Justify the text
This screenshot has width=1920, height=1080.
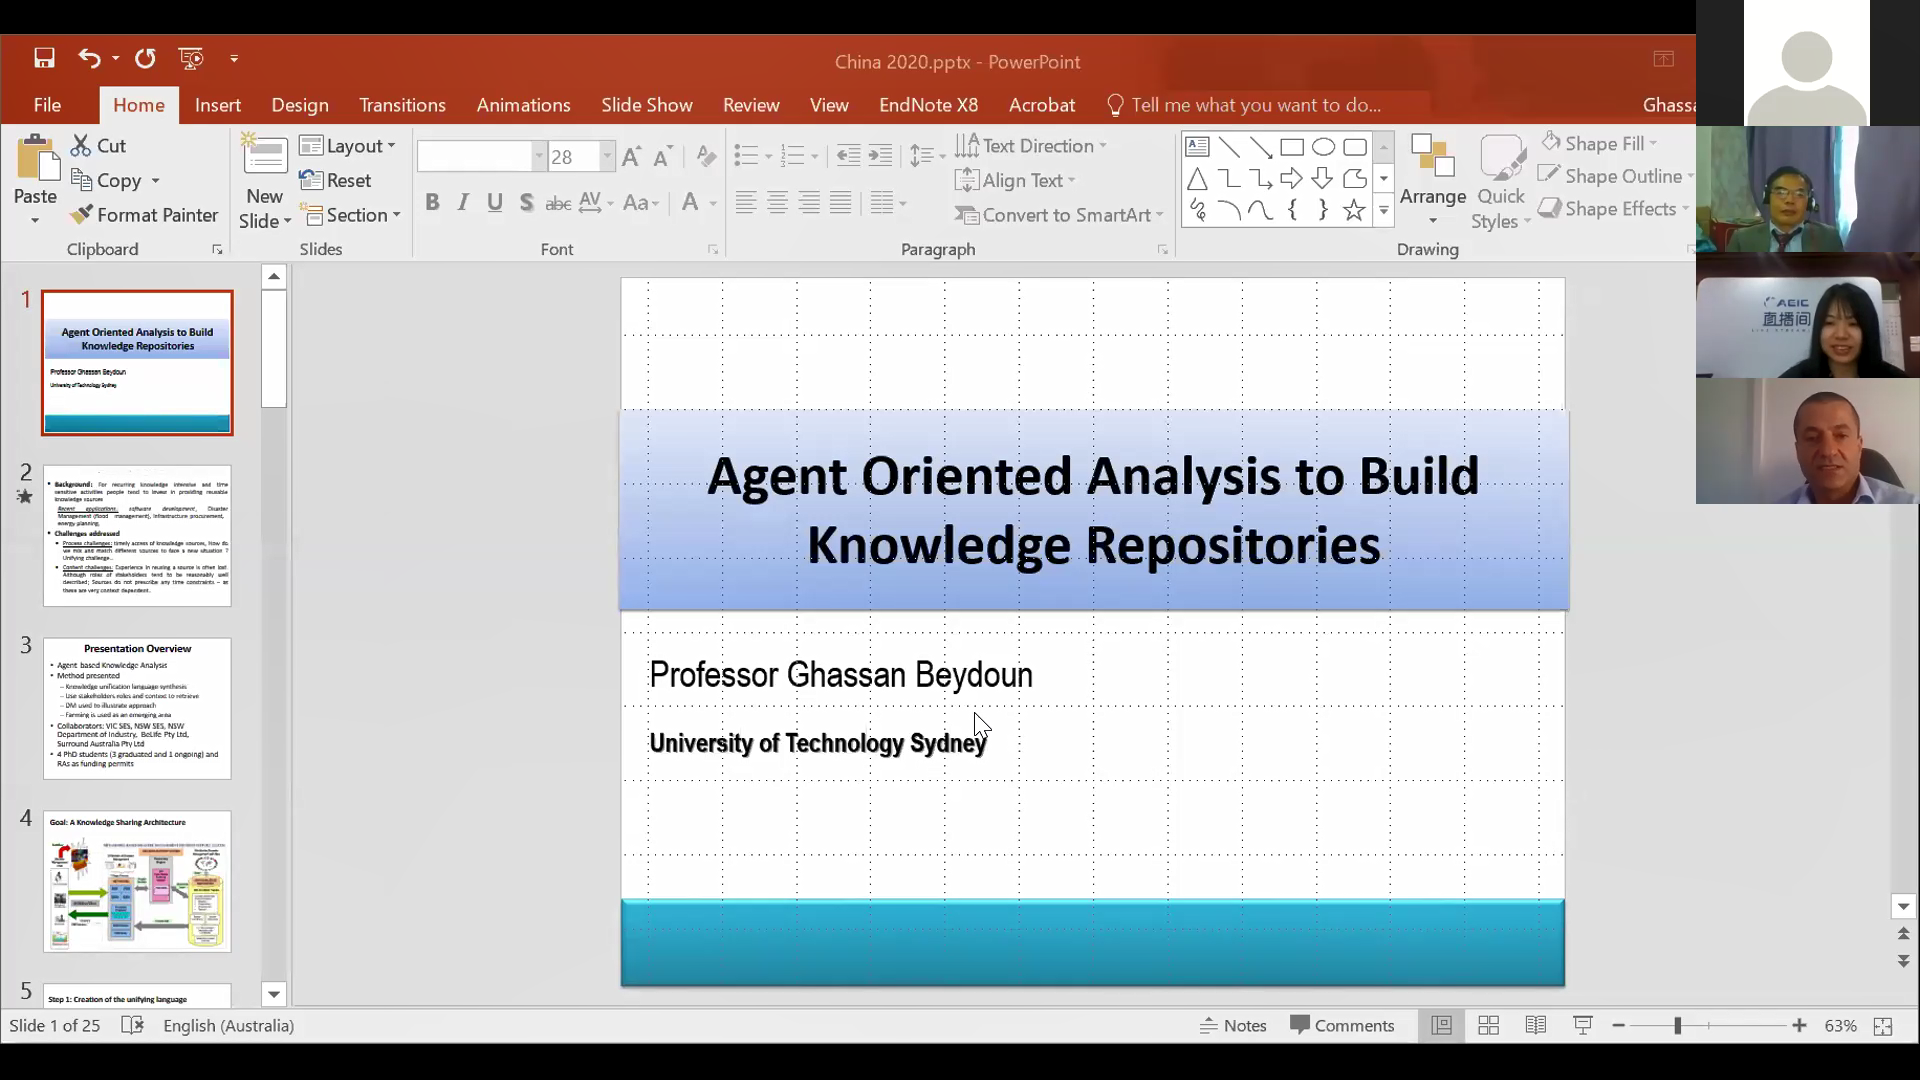pos(841,203)
